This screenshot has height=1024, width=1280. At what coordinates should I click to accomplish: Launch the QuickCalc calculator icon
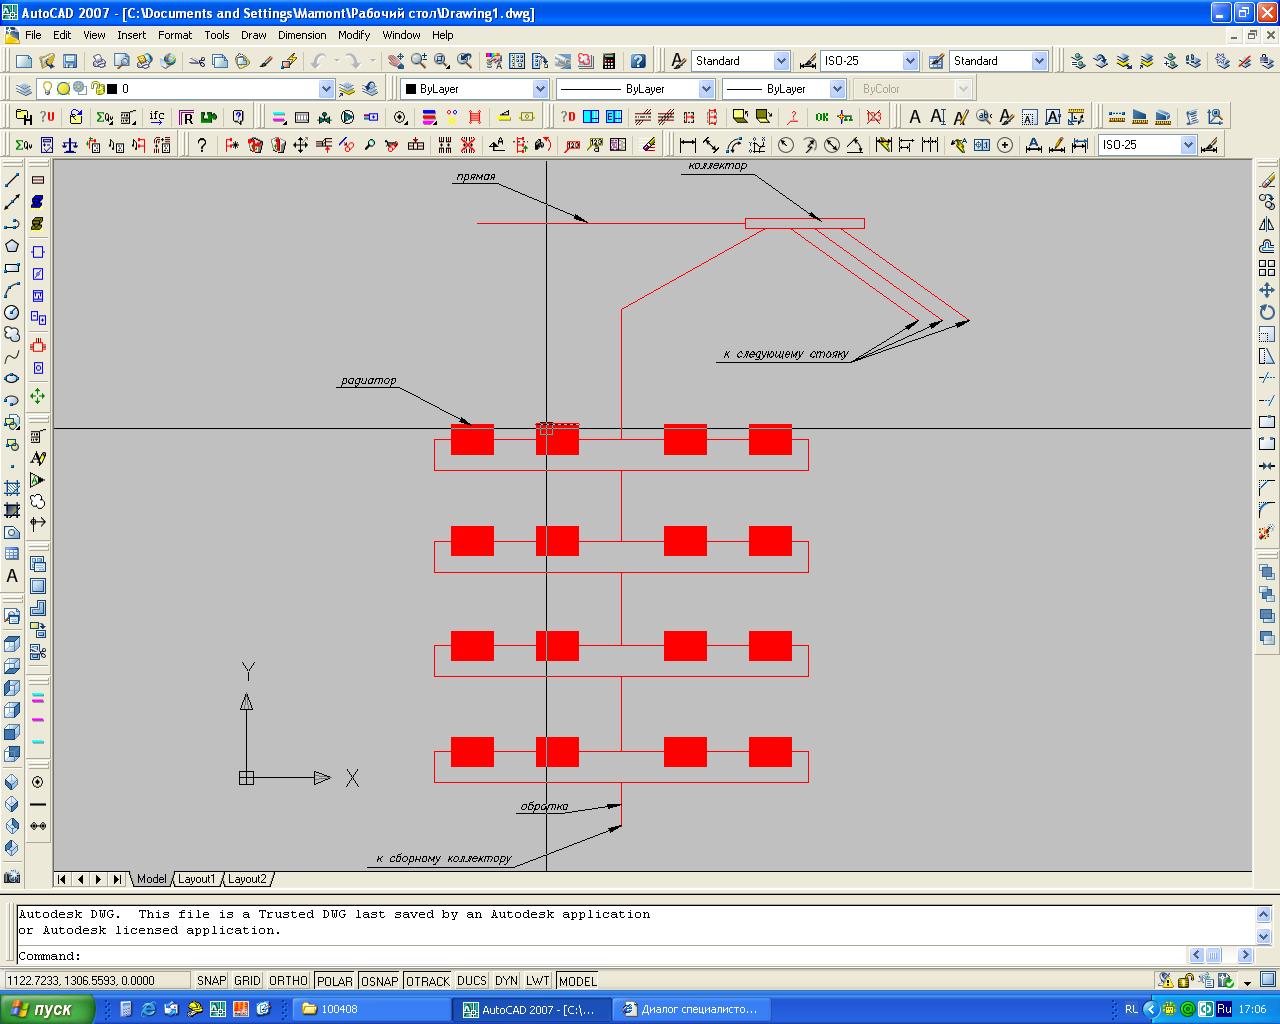(608, 61)
